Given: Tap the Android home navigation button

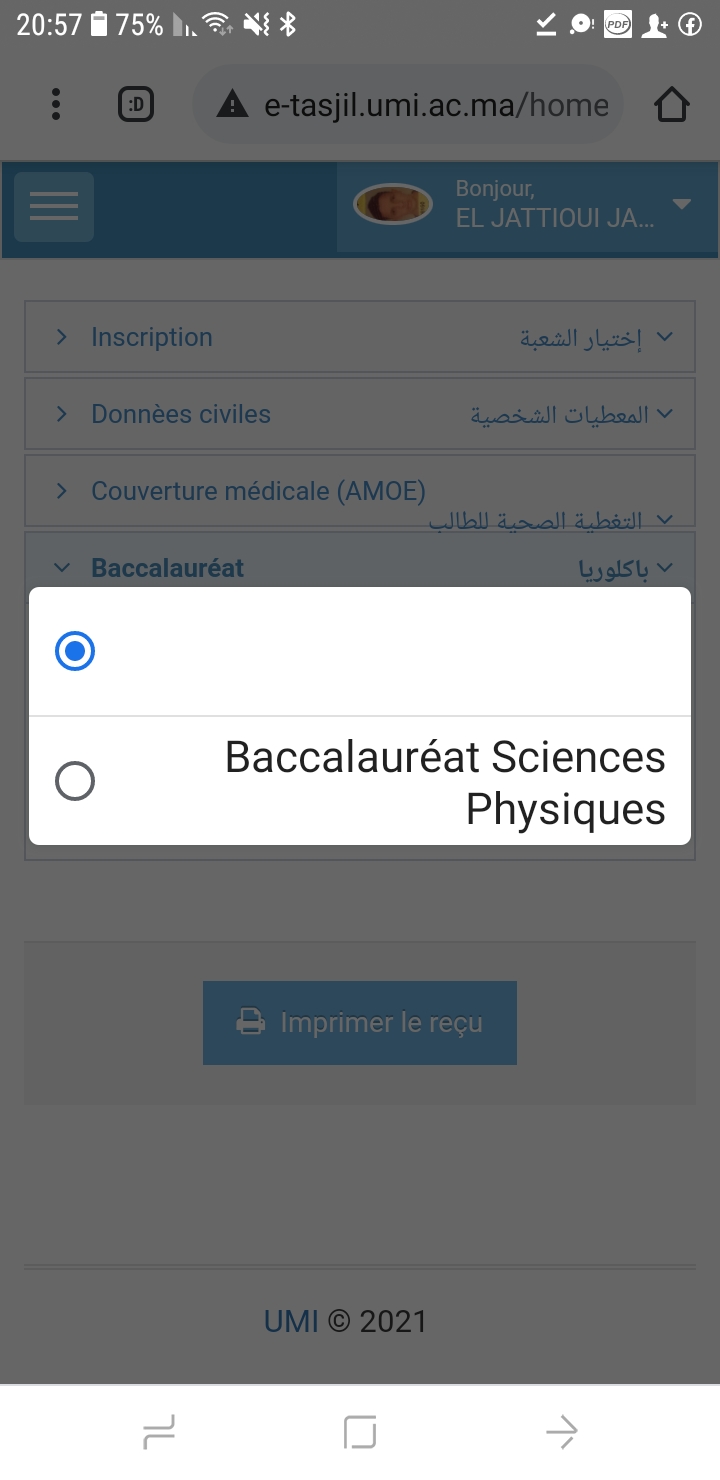Looking at the screenshot, I should click(360, 1432).
